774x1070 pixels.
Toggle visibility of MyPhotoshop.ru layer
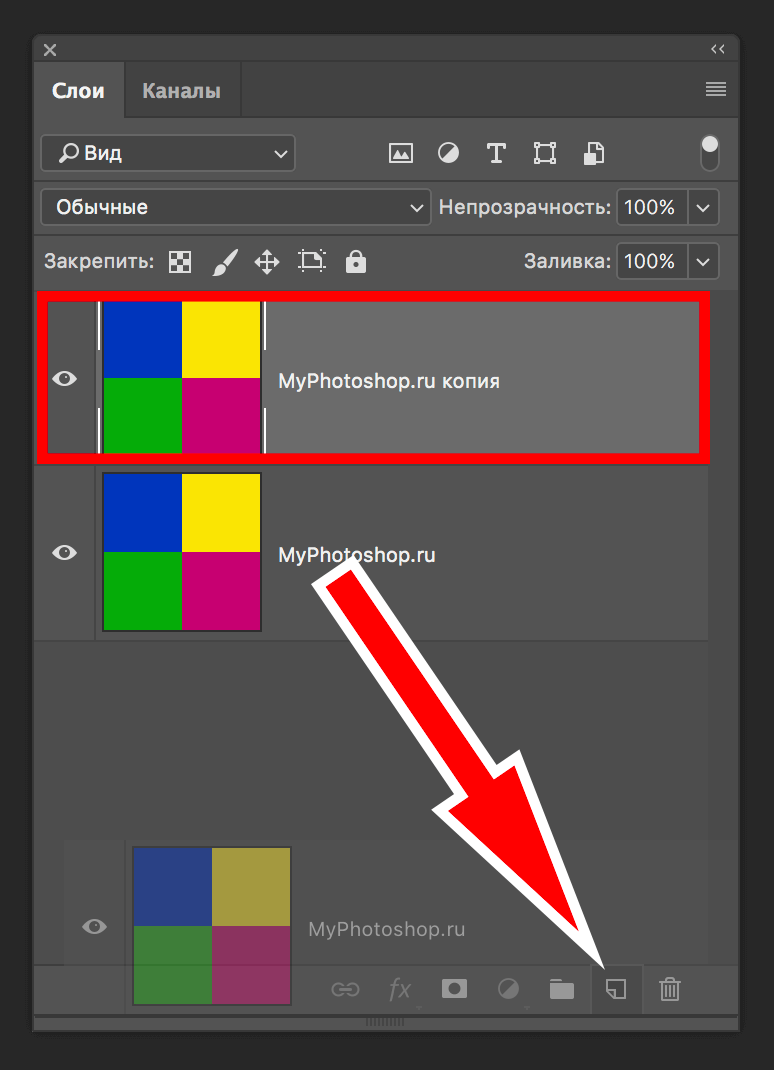[65, 552]
